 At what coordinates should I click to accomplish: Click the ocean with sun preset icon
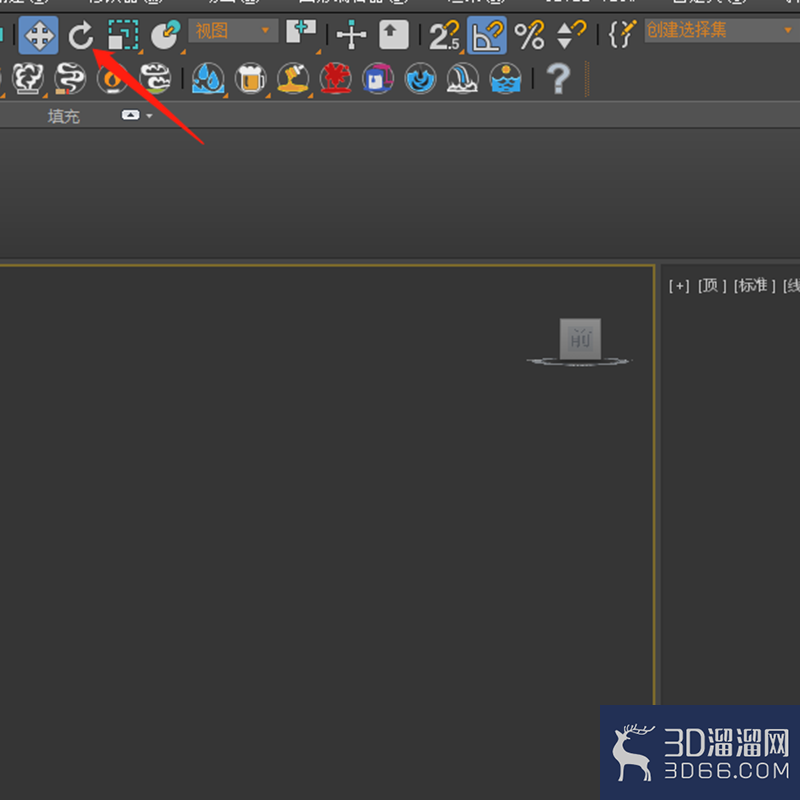click(505, 79)
